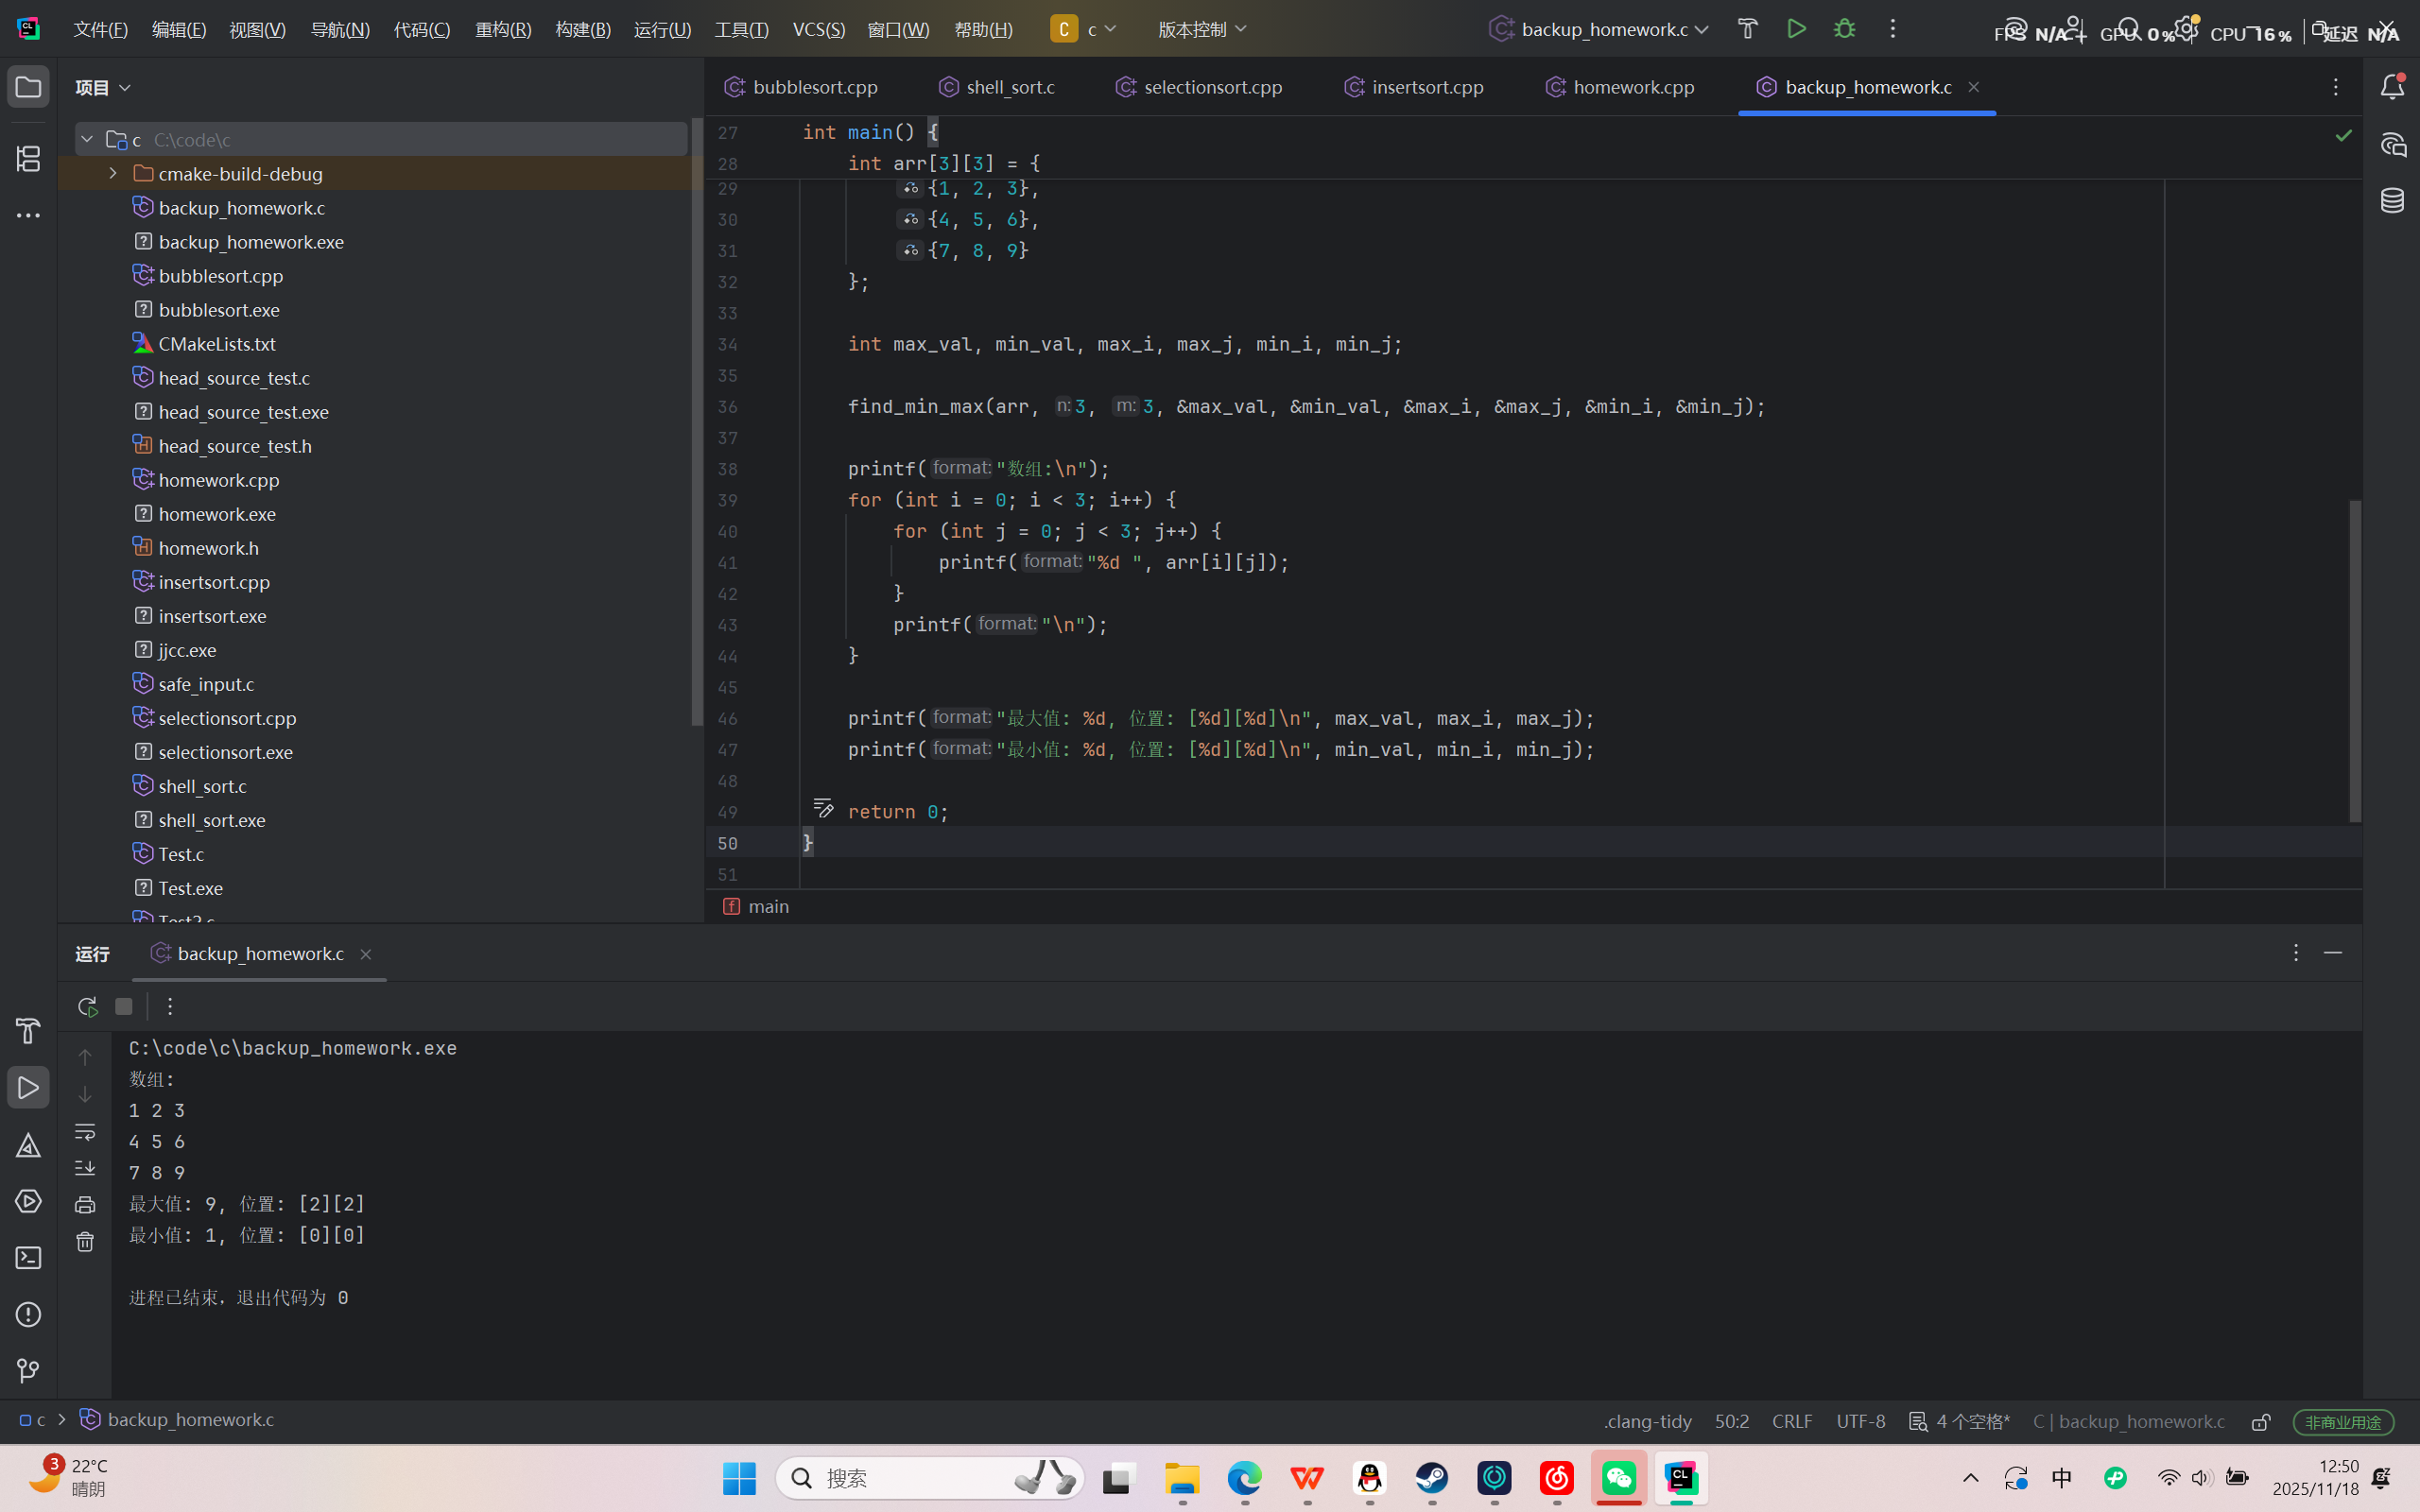Expand the cmake-build-debug folder
The height and width of the screenshot is (1512, 2420).
tap(113, 174)
